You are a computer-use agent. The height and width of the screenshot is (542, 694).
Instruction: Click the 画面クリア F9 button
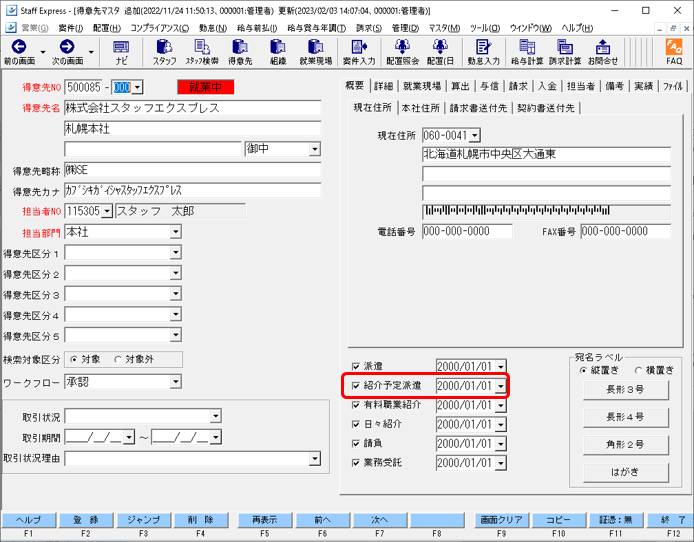point(501,520)
